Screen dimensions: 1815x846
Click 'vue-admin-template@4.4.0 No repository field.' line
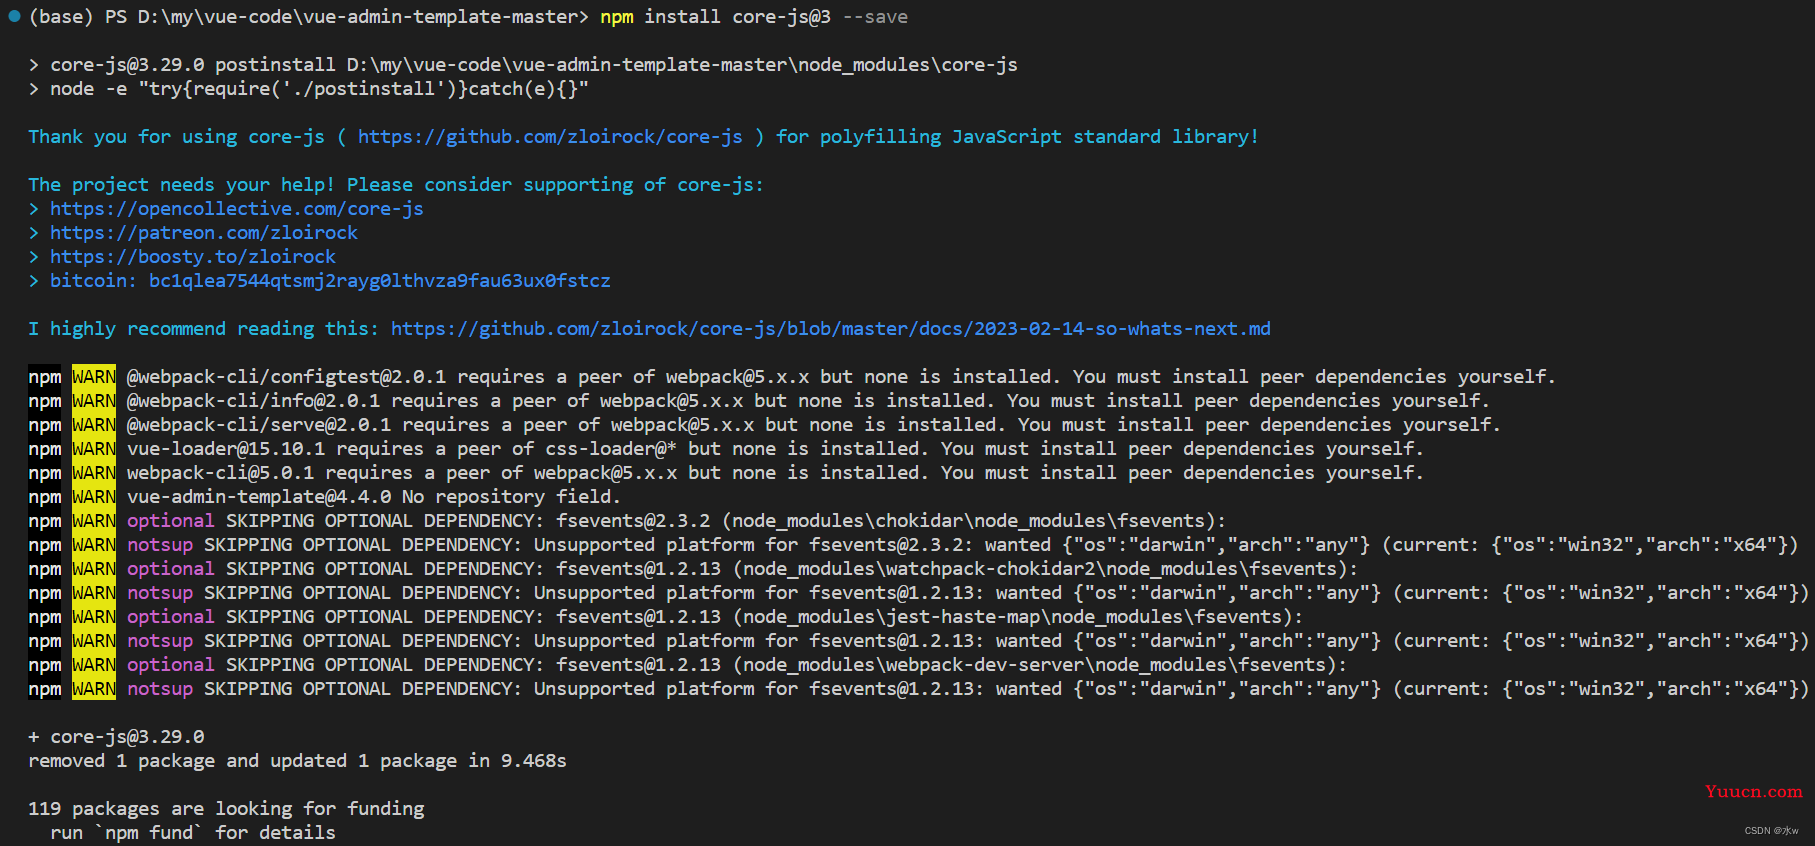324,497
